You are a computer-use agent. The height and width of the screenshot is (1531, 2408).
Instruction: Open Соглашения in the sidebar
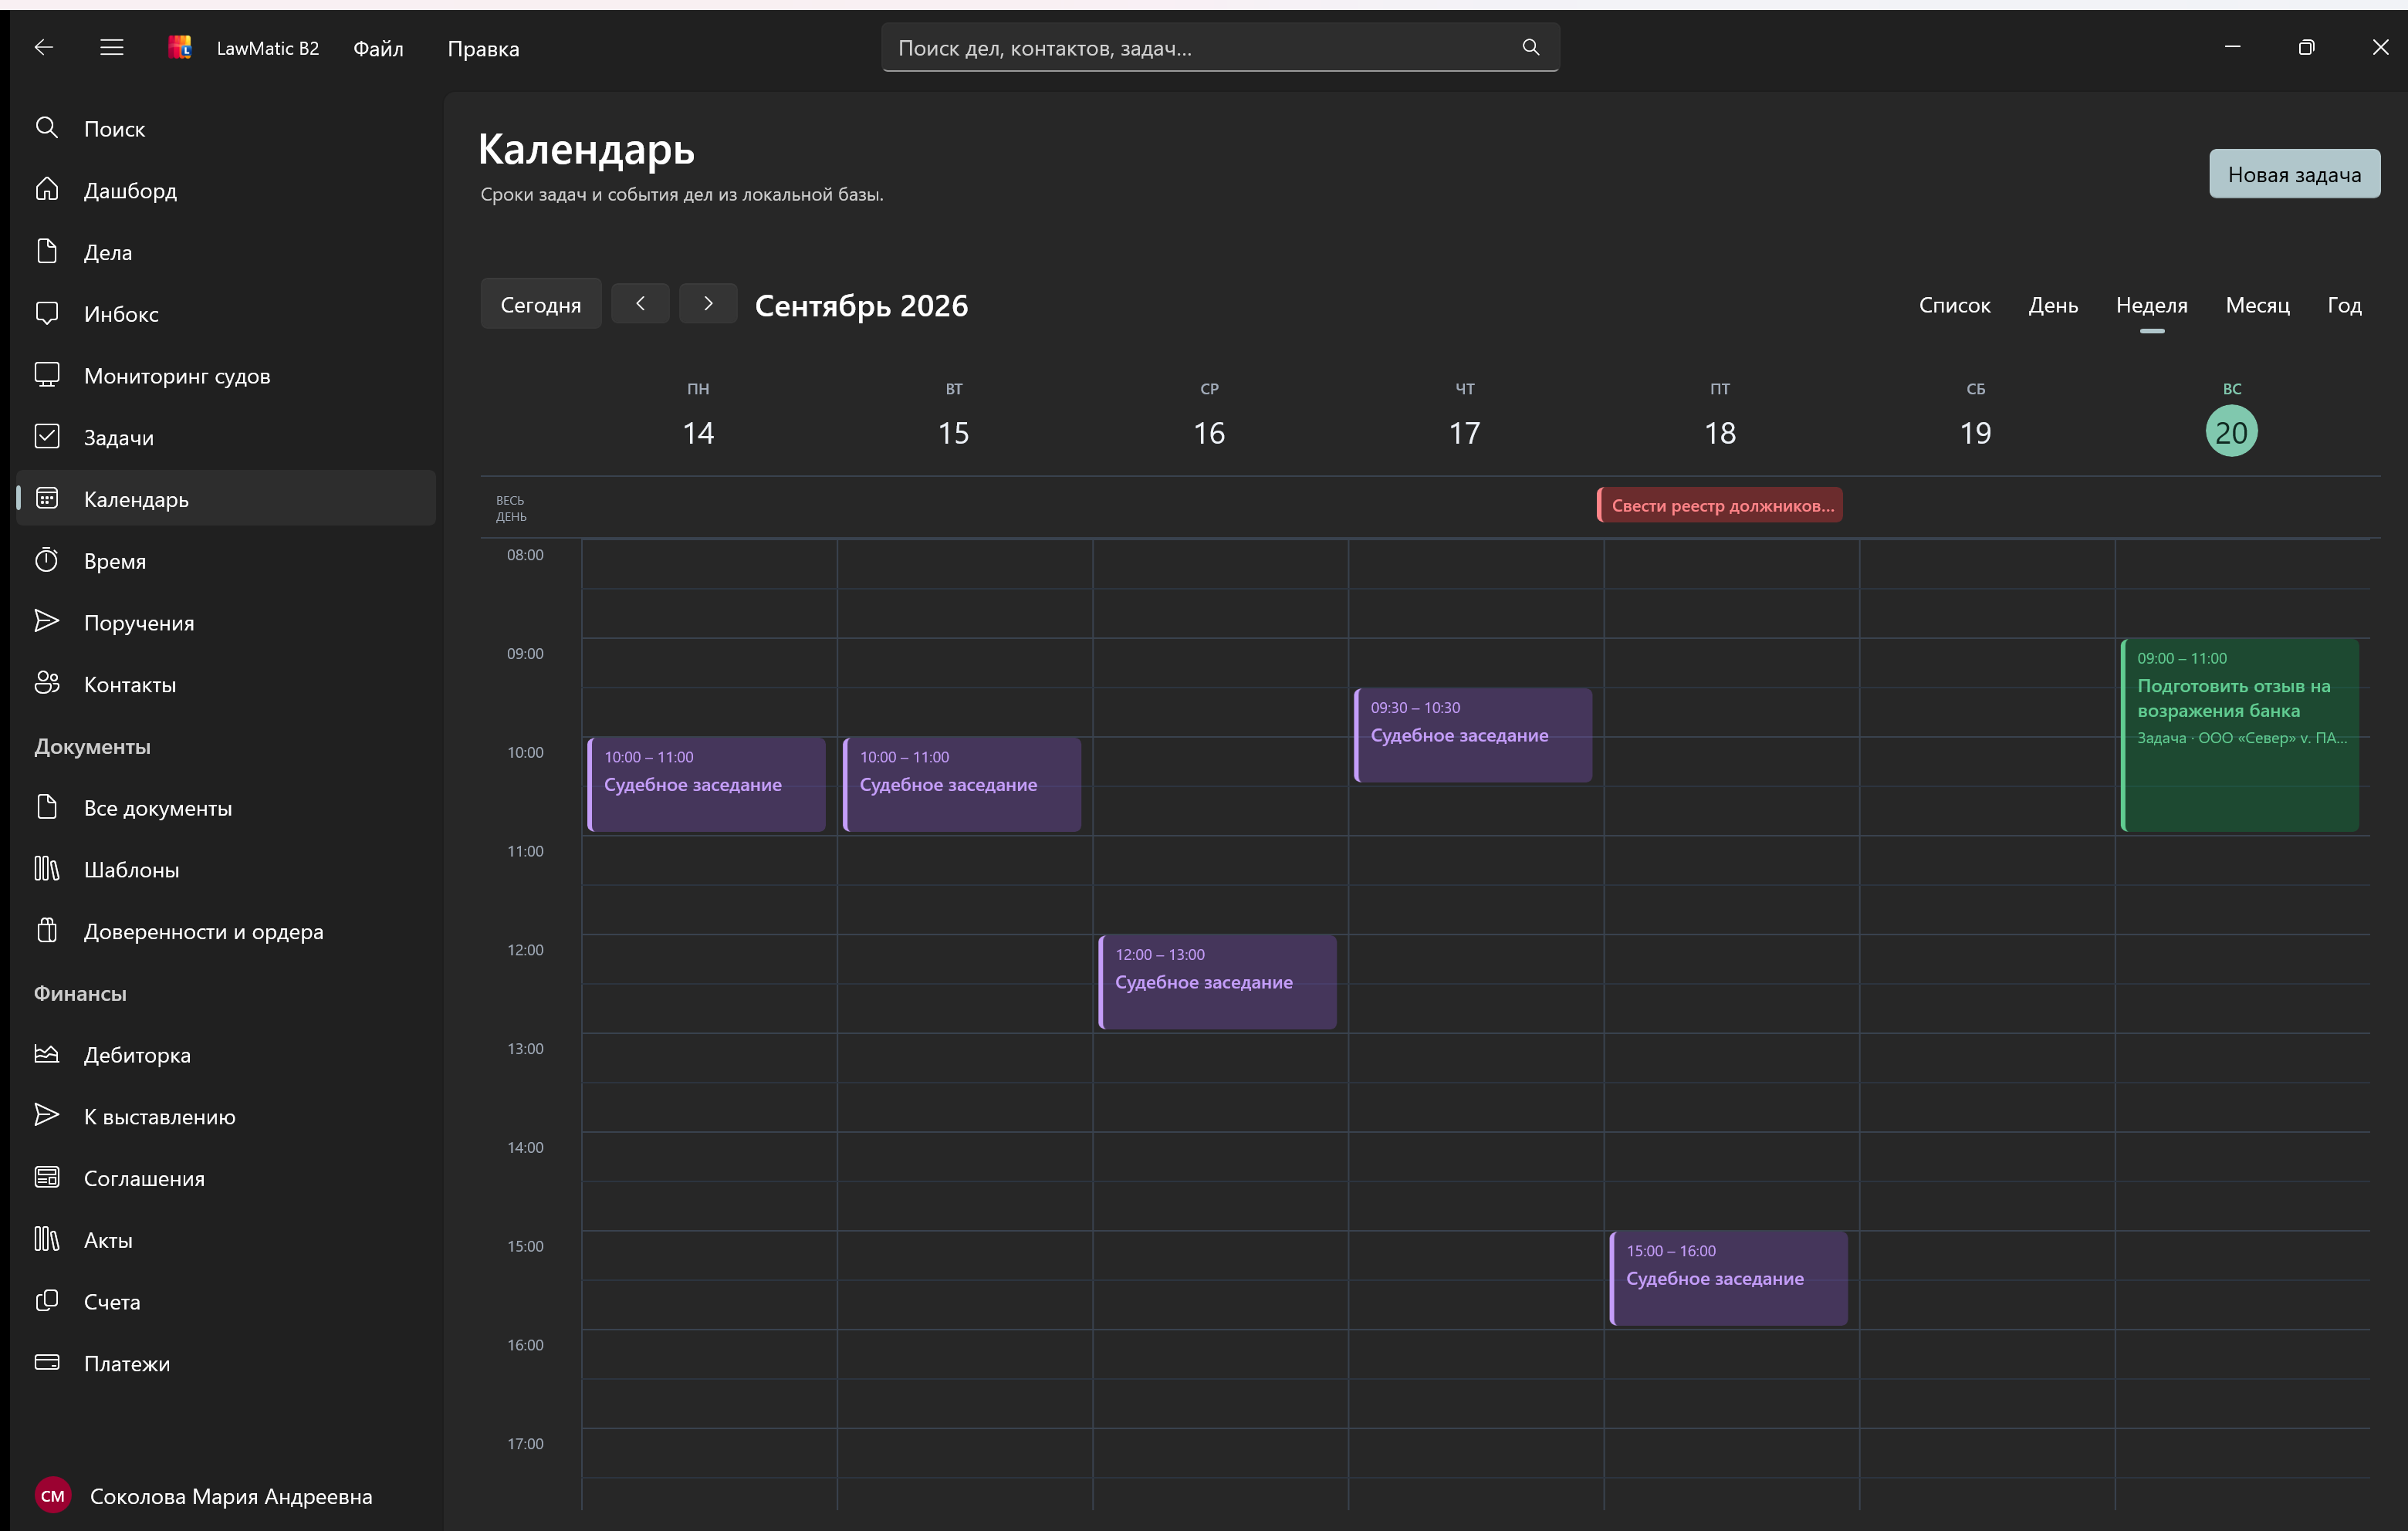tap(227, 1178)
